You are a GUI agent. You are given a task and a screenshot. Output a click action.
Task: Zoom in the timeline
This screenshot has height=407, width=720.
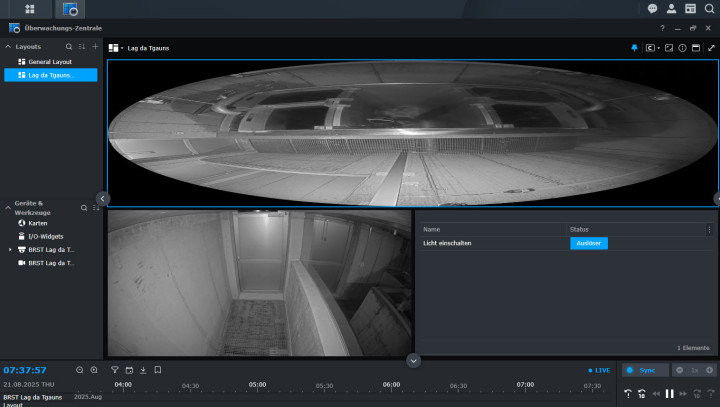click(94, 370)
